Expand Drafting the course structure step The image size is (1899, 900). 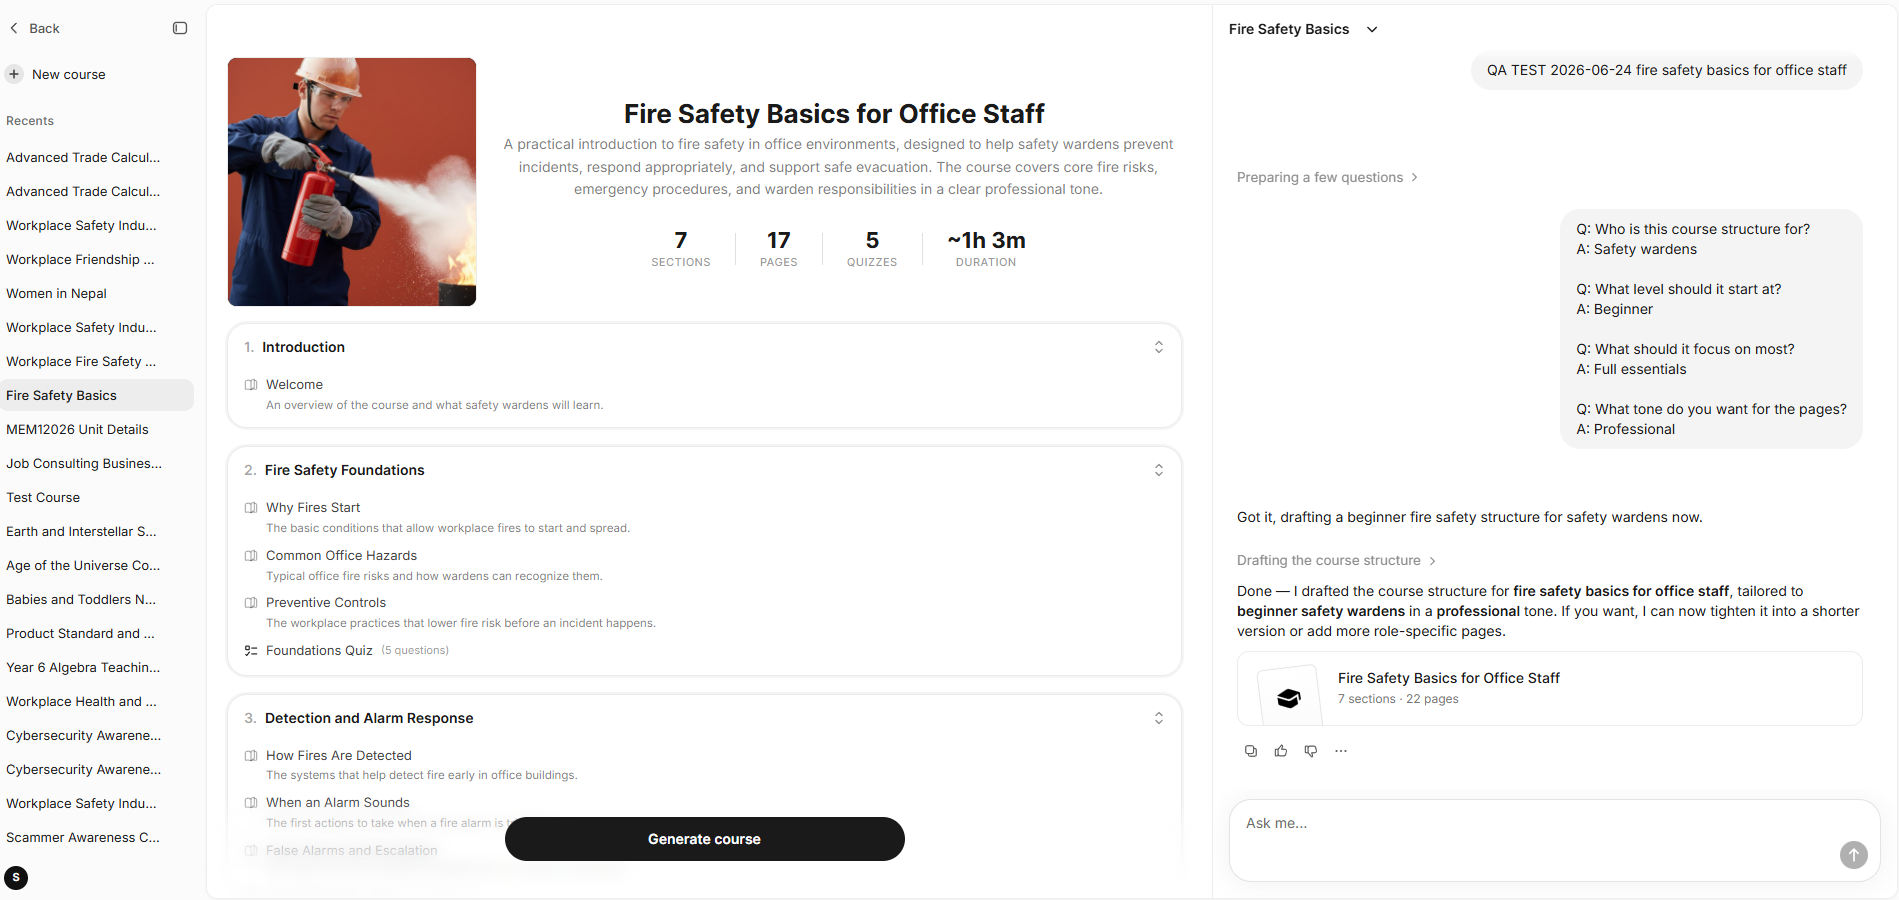pos(1336,560)
